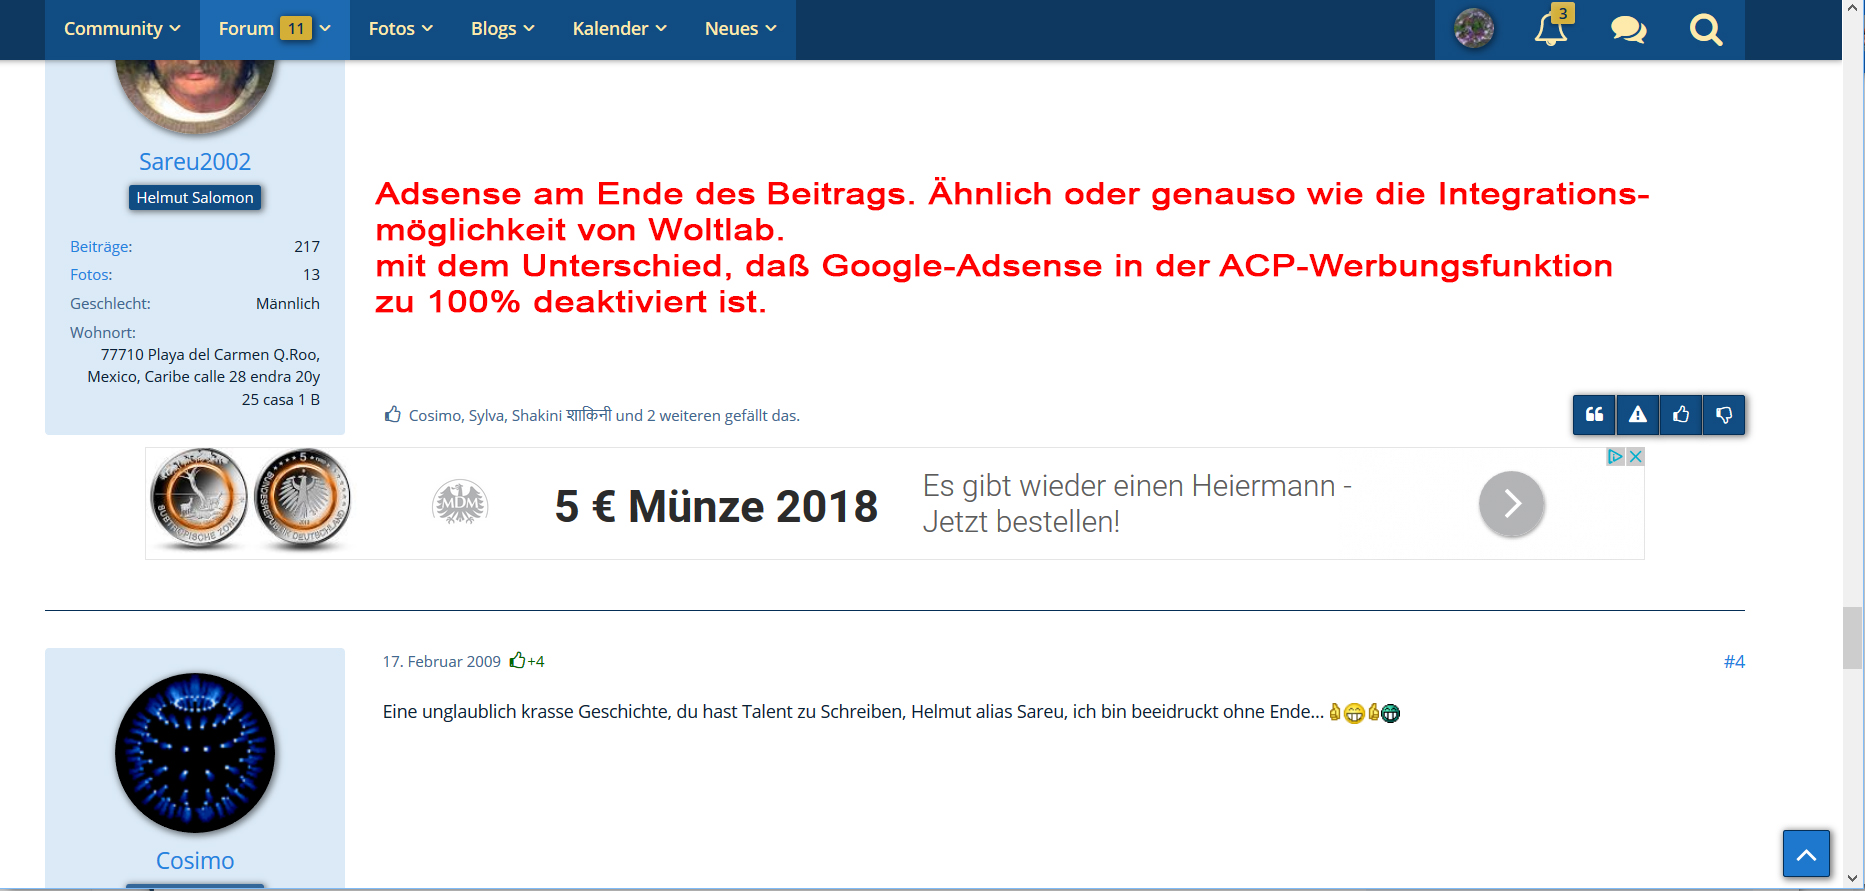Expand the Kalender dropdown menu

[619, 29]
